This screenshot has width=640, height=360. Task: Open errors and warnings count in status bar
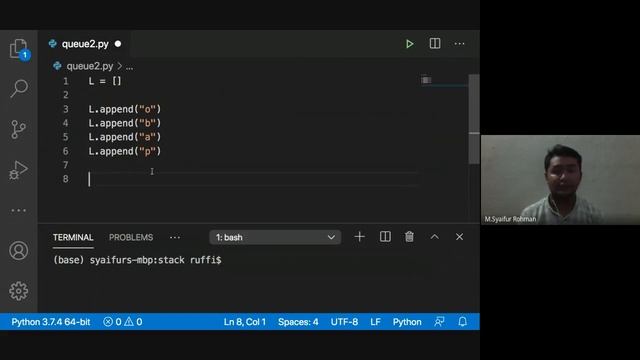pyautogui.click(x=122, y=322)
